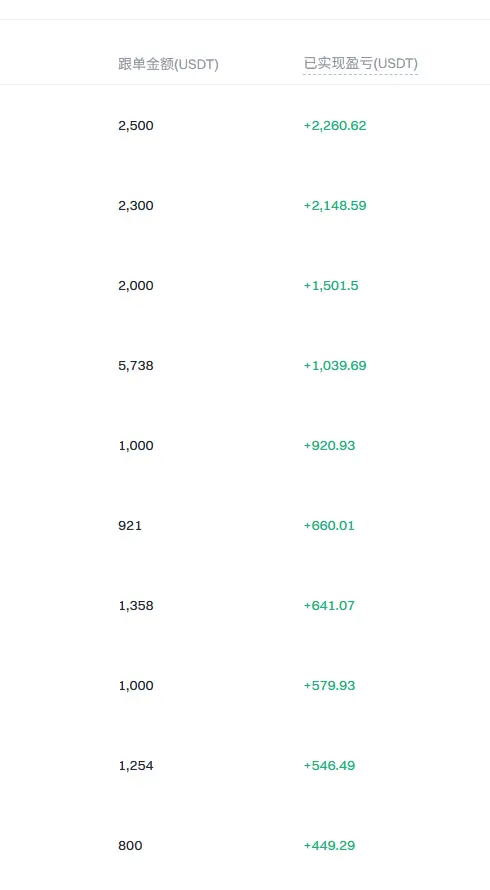
Task: Click the +1,501.5 profit value
Action: pos(331,286)
